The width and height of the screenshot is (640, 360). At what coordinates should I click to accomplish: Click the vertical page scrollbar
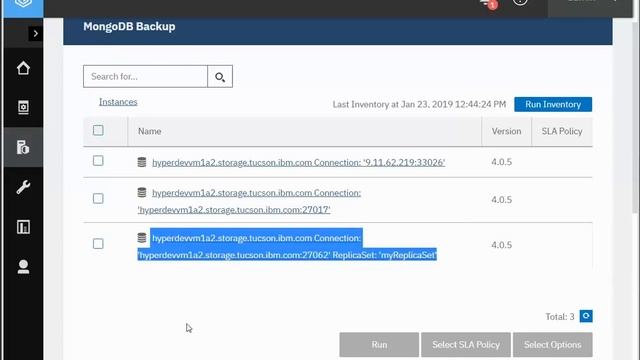tap(635, 118)
